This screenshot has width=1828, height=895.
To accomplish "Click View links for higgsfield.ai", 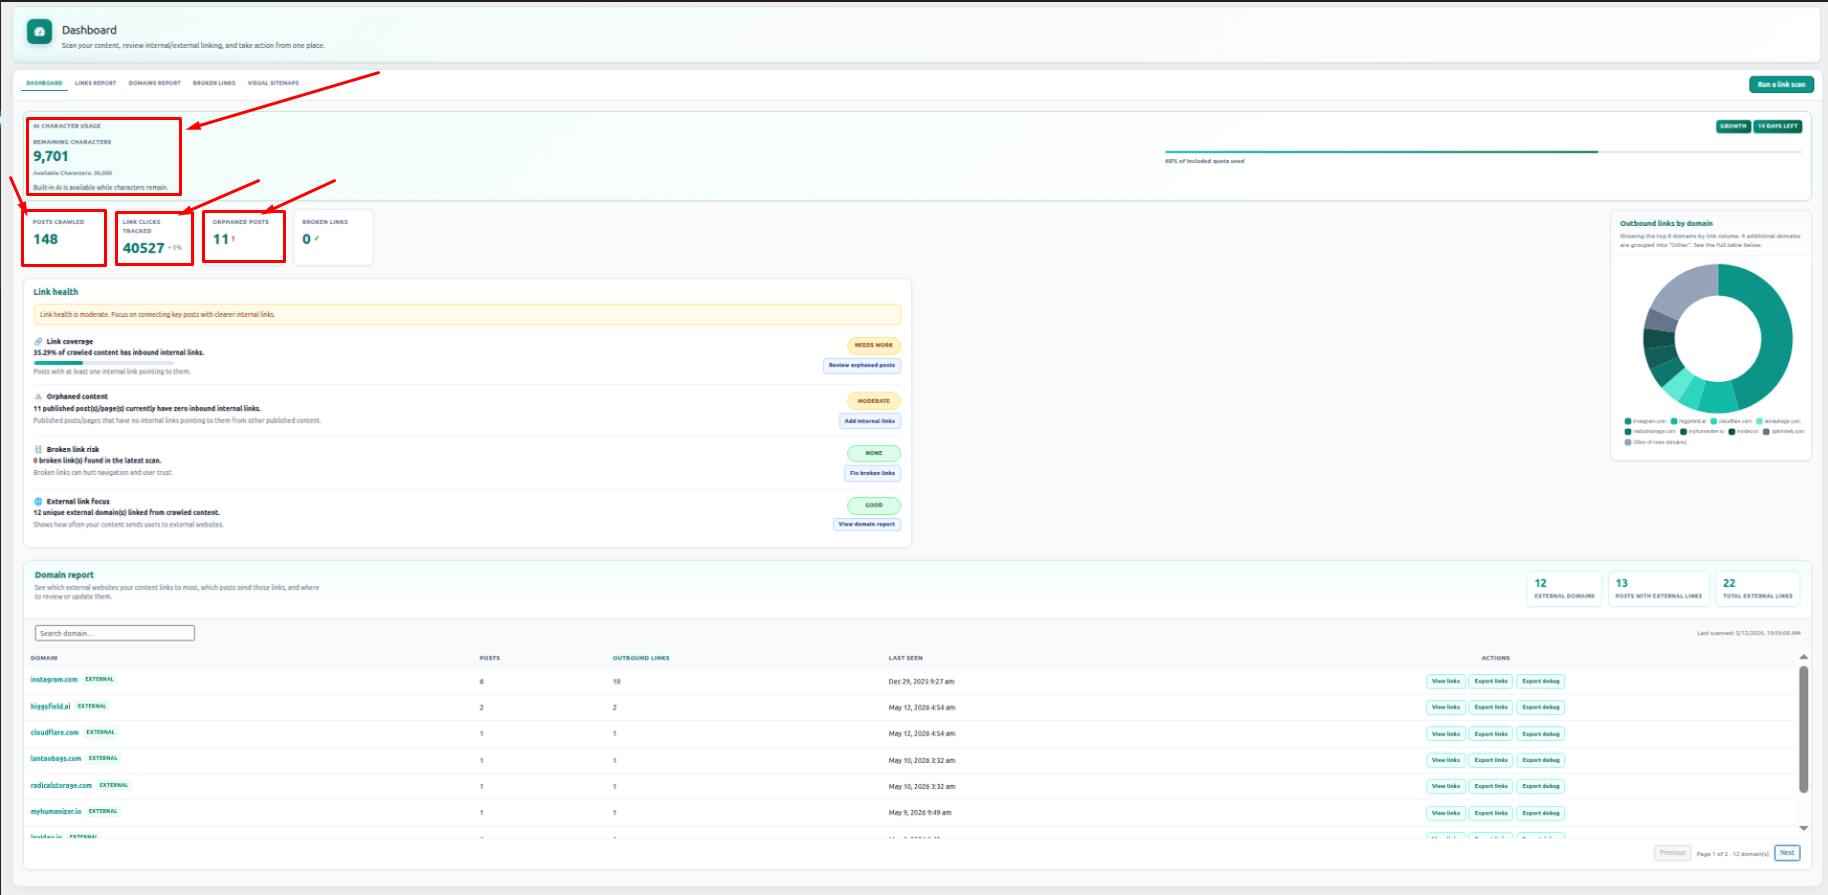I will click(1446, 707).
